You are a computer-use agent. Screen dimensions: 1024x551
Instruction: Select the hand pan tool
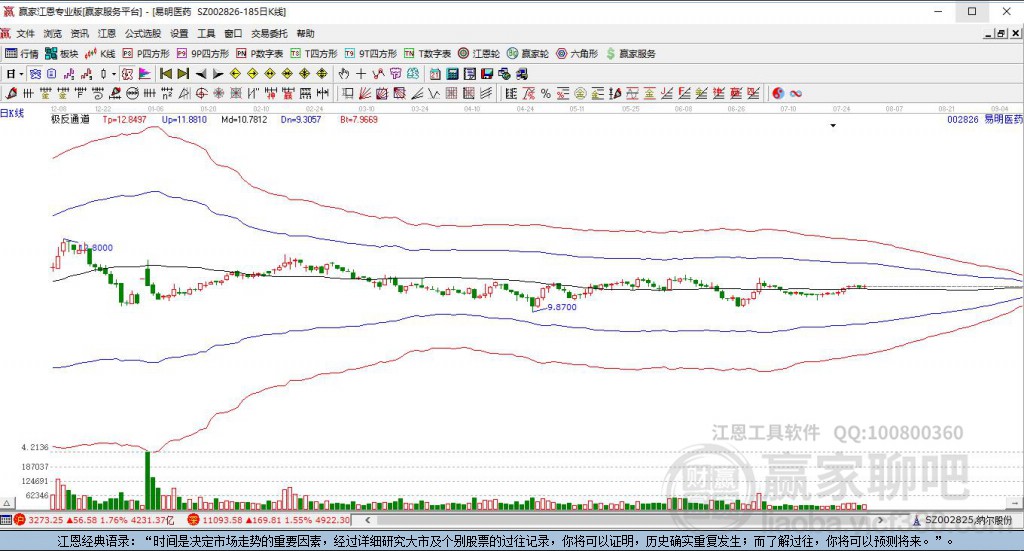(x=344, y=74)
